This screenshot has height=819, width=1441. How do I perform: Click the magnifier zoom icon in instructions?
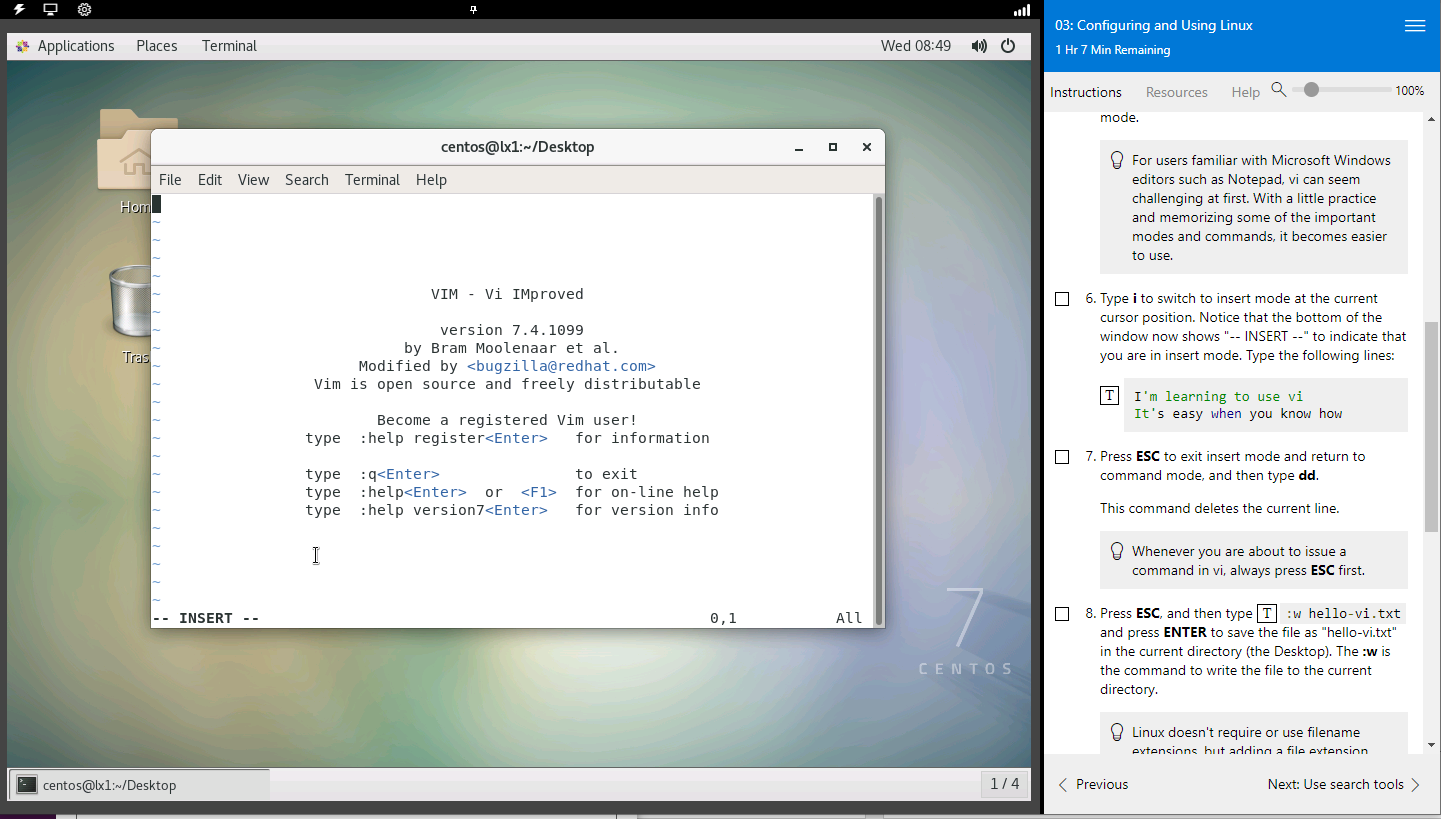[1278, 90]
